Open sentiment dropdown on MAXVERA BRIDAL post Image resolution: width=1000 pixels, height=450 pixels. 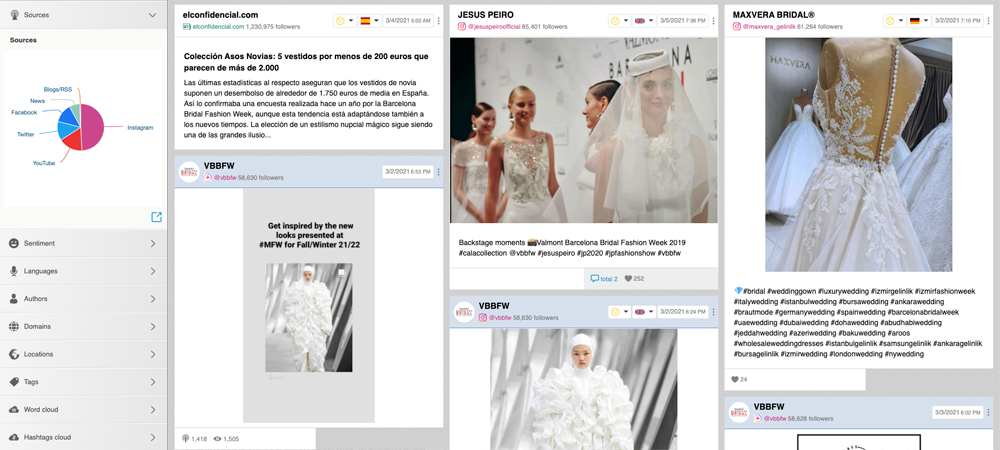[895, 20]
